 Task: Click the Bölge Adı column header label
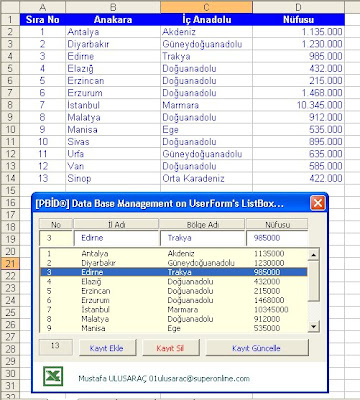pos(202,224)
